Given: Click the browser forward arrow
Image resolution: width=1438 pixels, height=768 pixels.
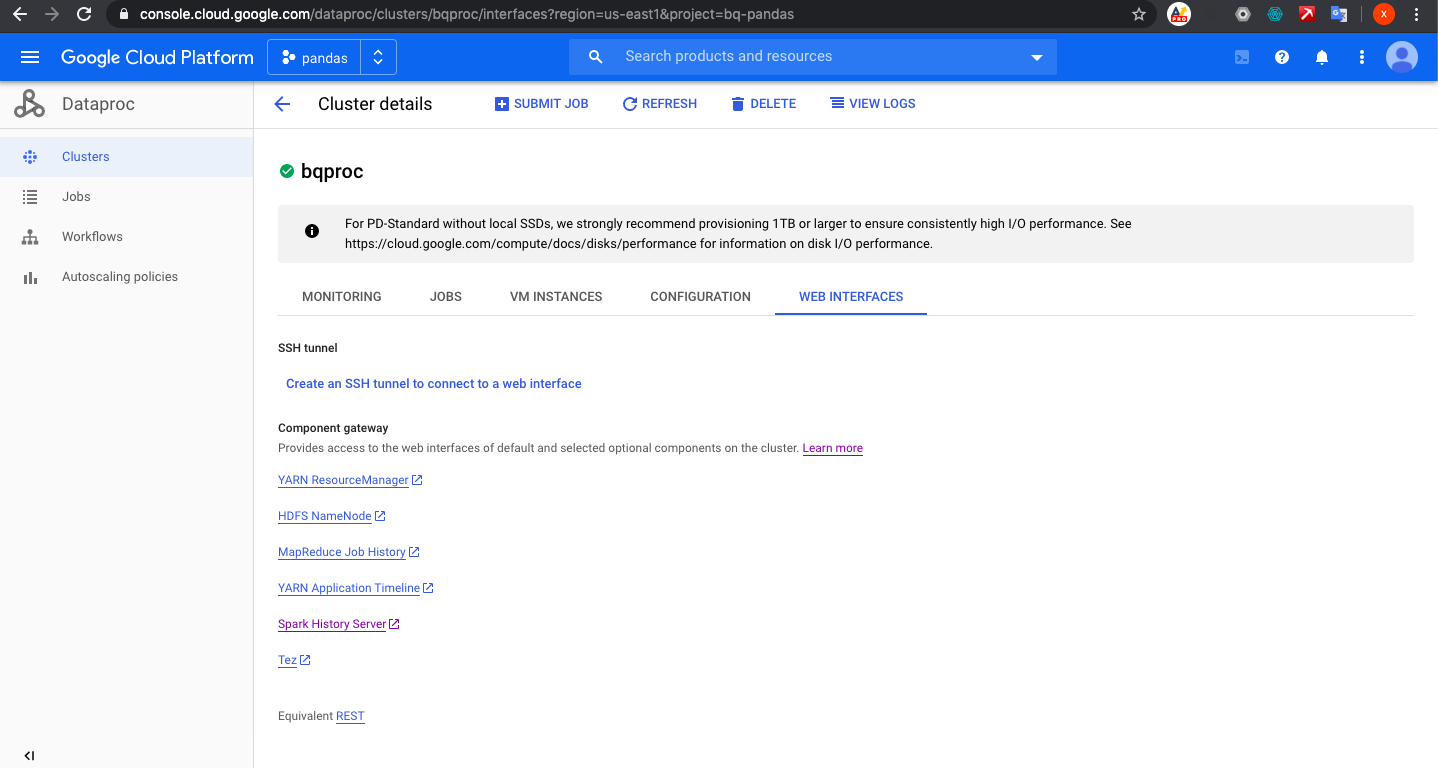Looking at the screenshot, I should click(52, 14).
